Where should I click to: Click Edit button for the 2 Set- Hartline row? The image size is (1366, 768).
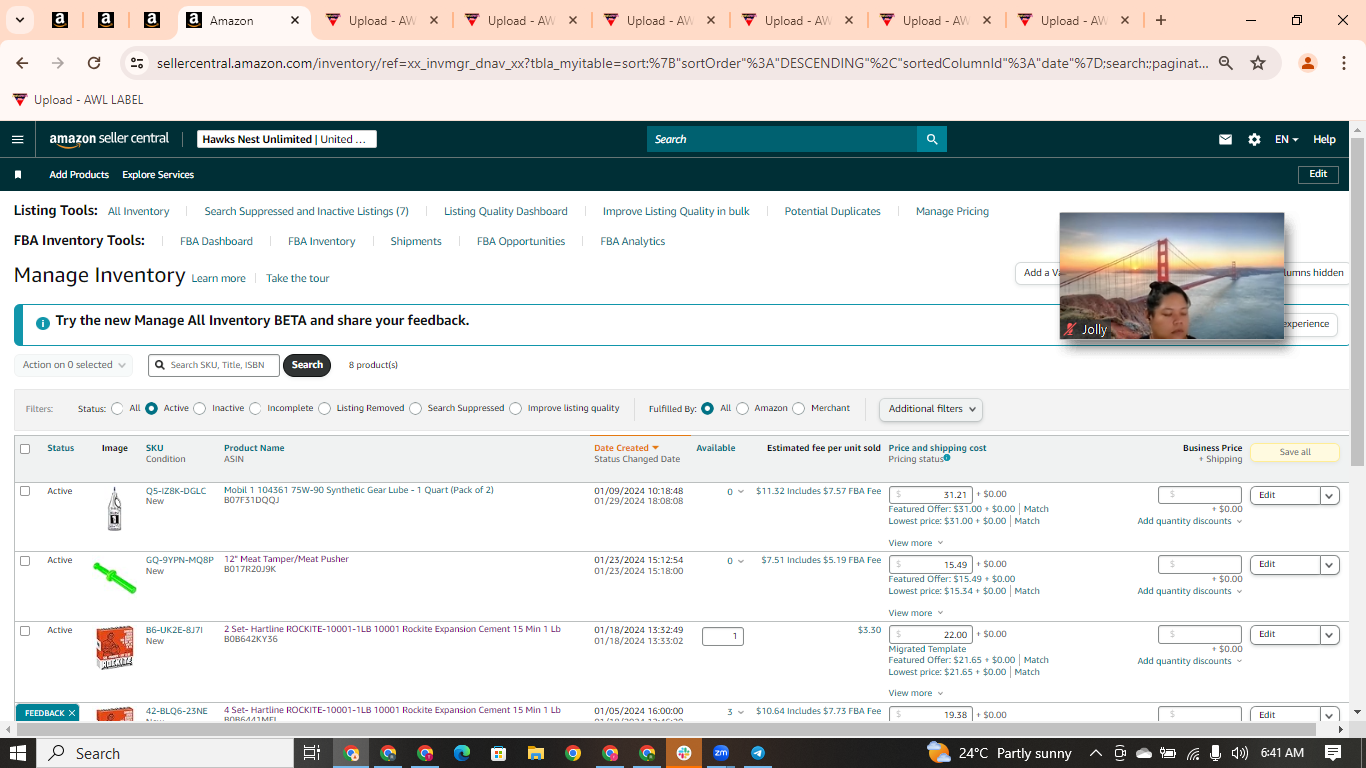(1285, 635)
